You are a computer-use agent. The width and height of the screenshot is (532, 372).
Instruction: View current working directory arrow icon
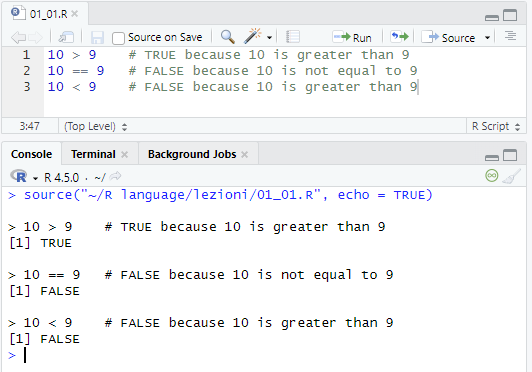point(116,176)
